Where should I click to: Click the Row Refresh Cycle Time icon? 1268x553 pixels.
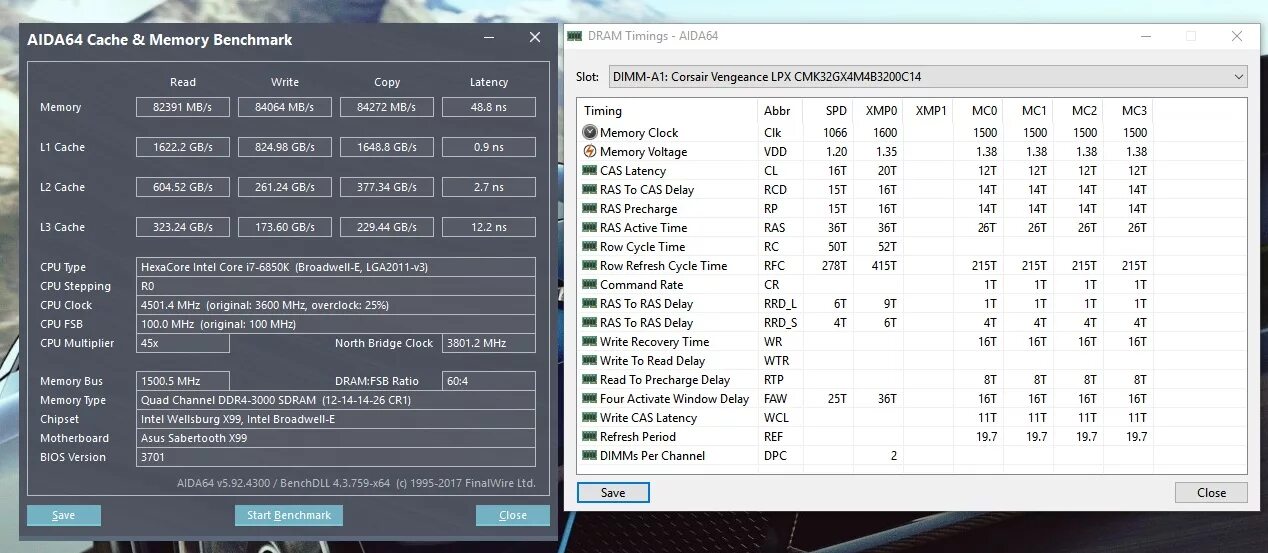590,265
